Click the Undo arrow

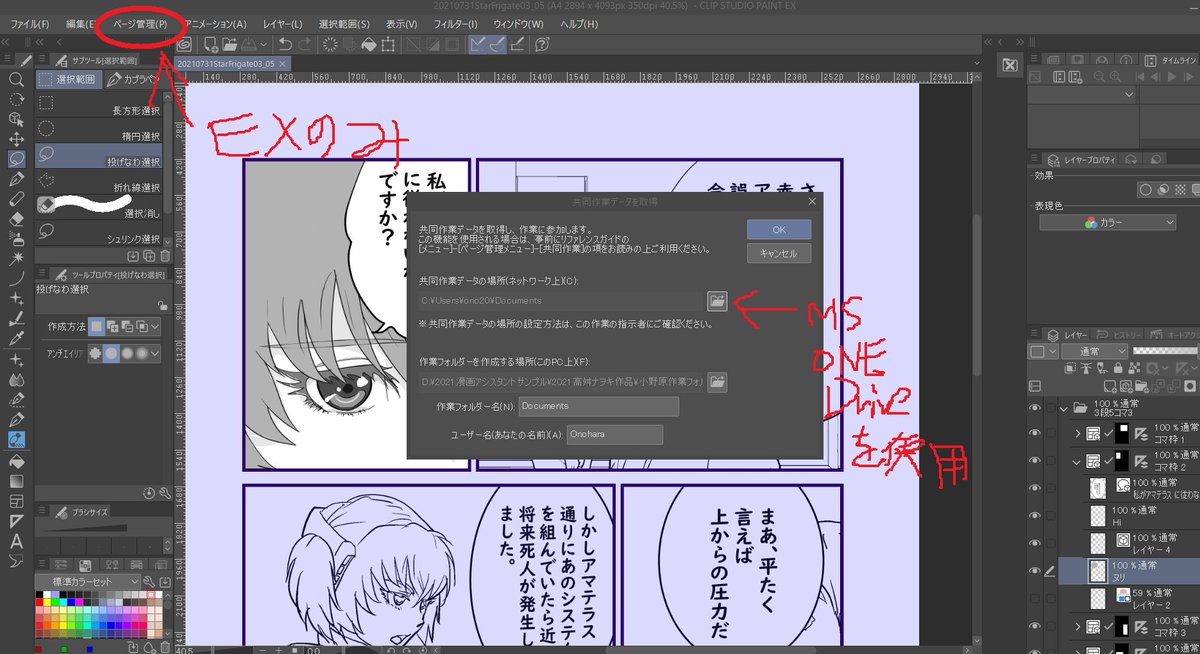(x=285, y=45)
